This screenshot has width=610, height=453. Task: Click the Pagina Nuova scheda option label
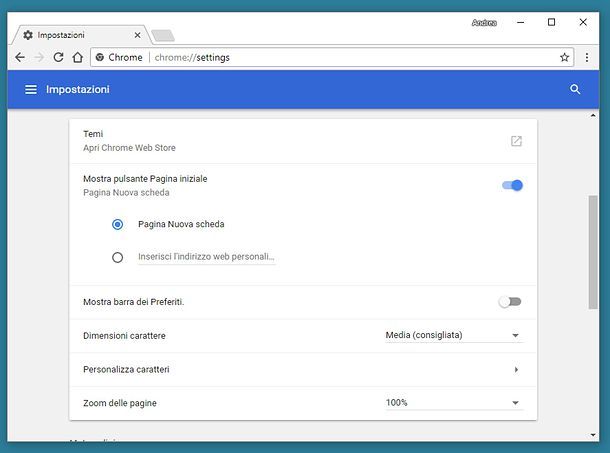181,225
